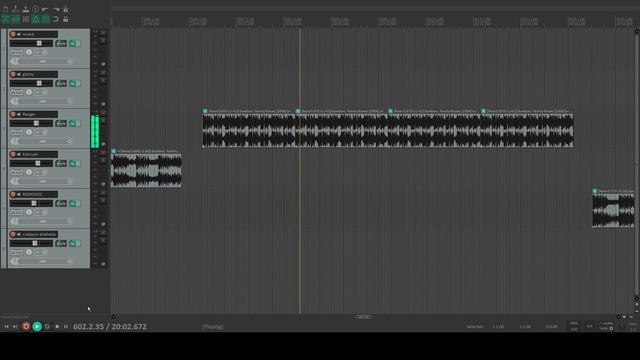Pause playback with the transport Pause button
The width and height of the screenshot is (640, 360).
[x=66, y=327]
